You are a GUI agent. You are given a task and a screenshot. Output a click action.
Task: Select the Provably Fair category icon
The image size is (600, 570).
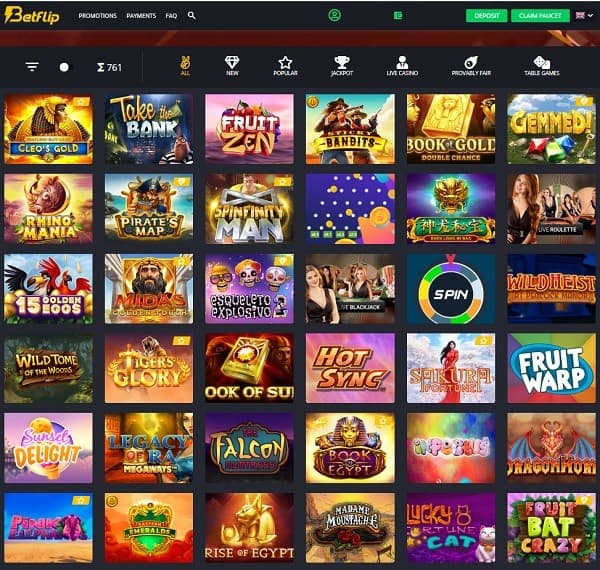[x=471, y=66]
